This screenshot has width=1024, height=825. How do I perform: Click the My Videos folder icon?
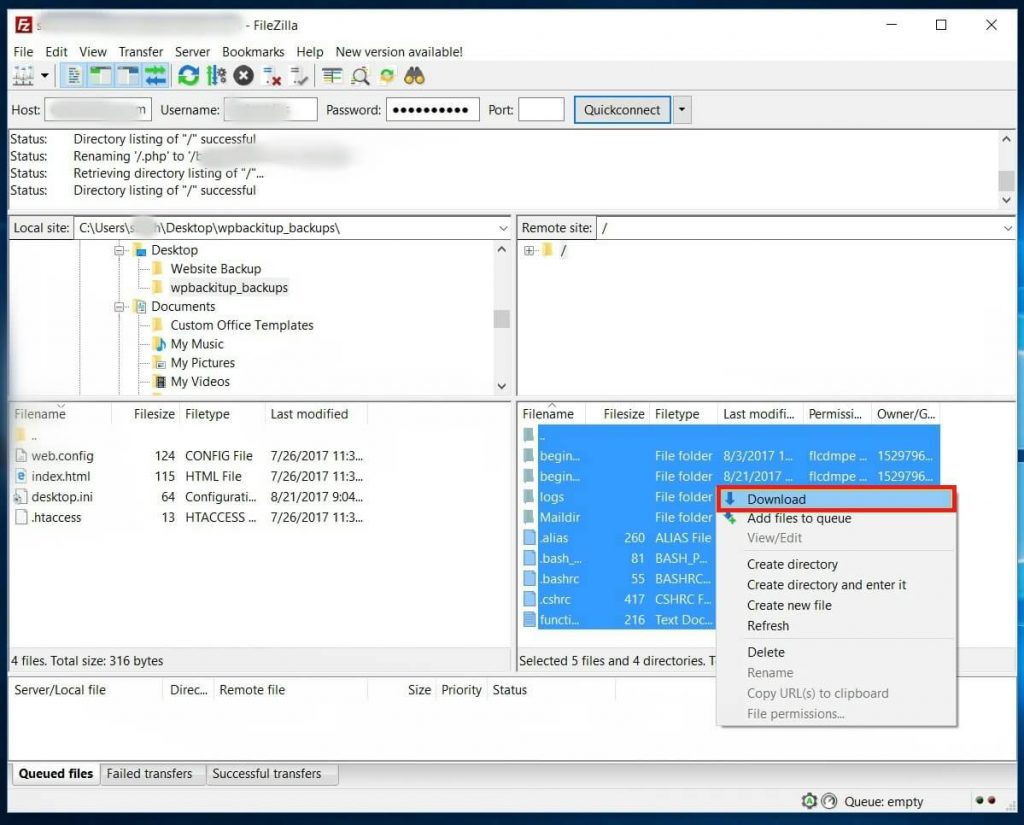159,381
